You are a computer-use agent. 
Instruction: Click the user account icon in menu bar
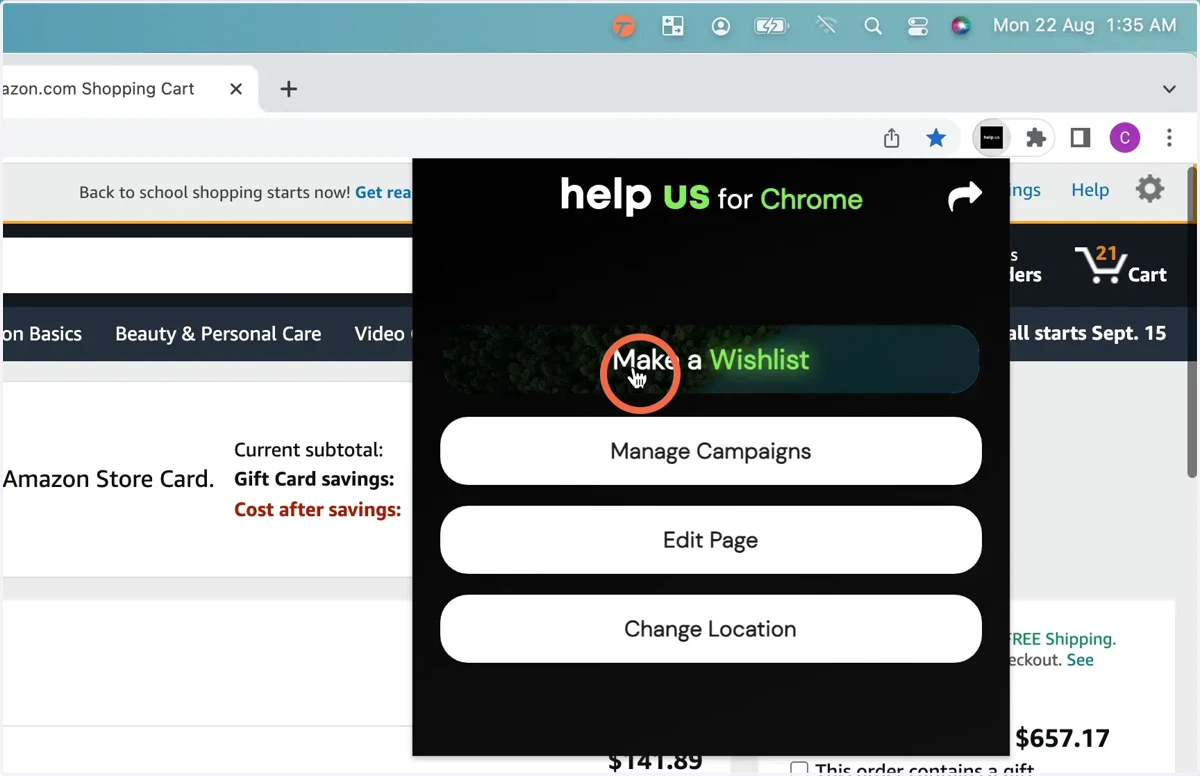click(x=720, y=27)
